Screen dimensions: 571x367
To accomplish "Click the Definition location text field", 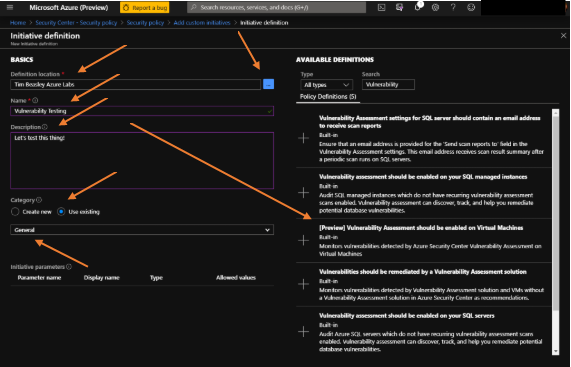I will pos(135,84).
